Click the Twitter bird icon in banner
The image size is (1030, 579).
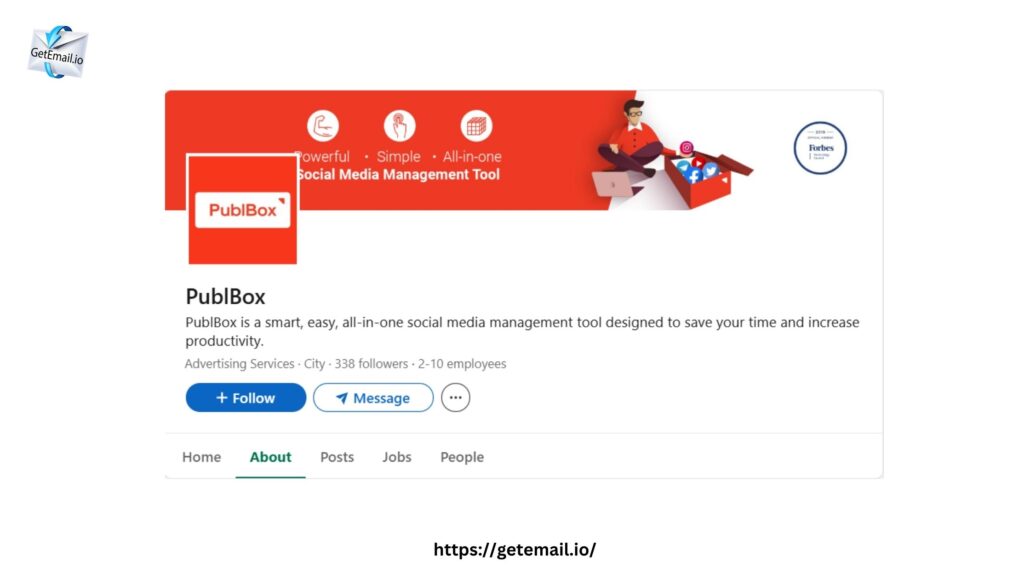[711, 171]
